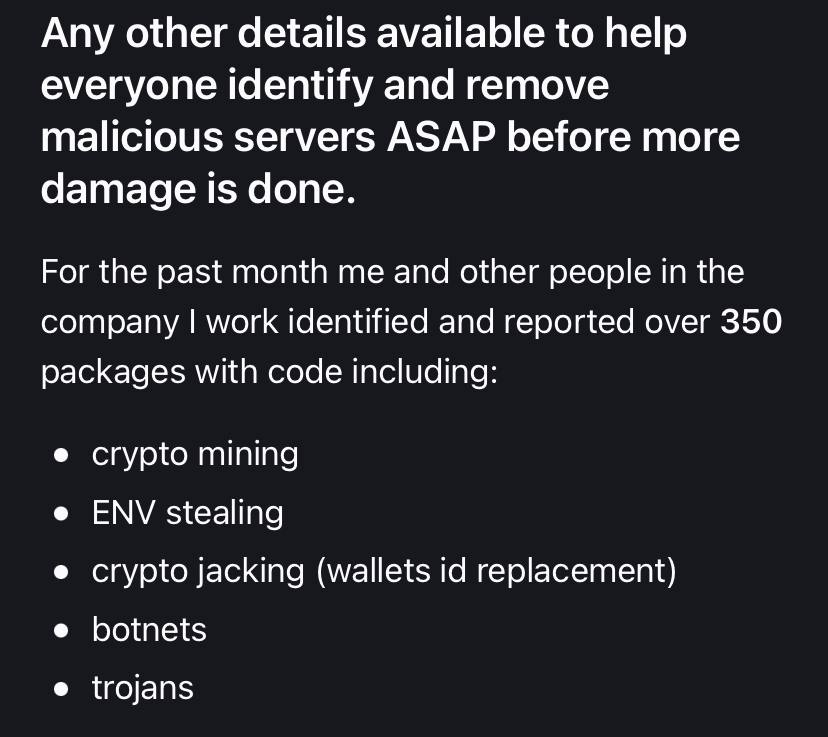Select the "ENV stealing" list item
This screenshot has height=737, width=828.
pos(187,513)
